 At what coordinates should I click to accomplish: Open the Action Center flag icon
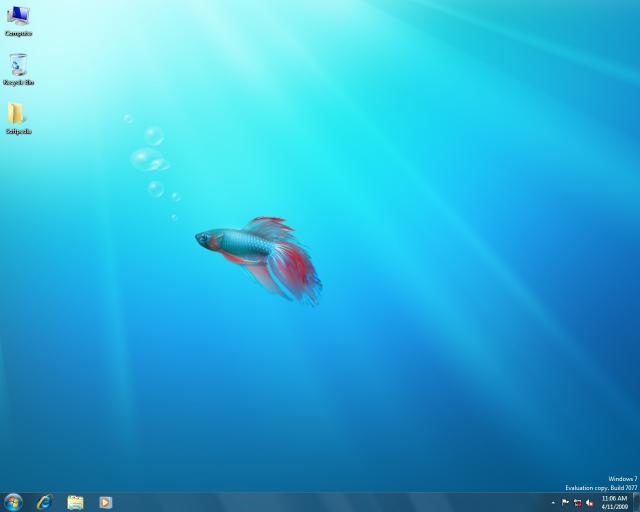[x=566, y=502]
